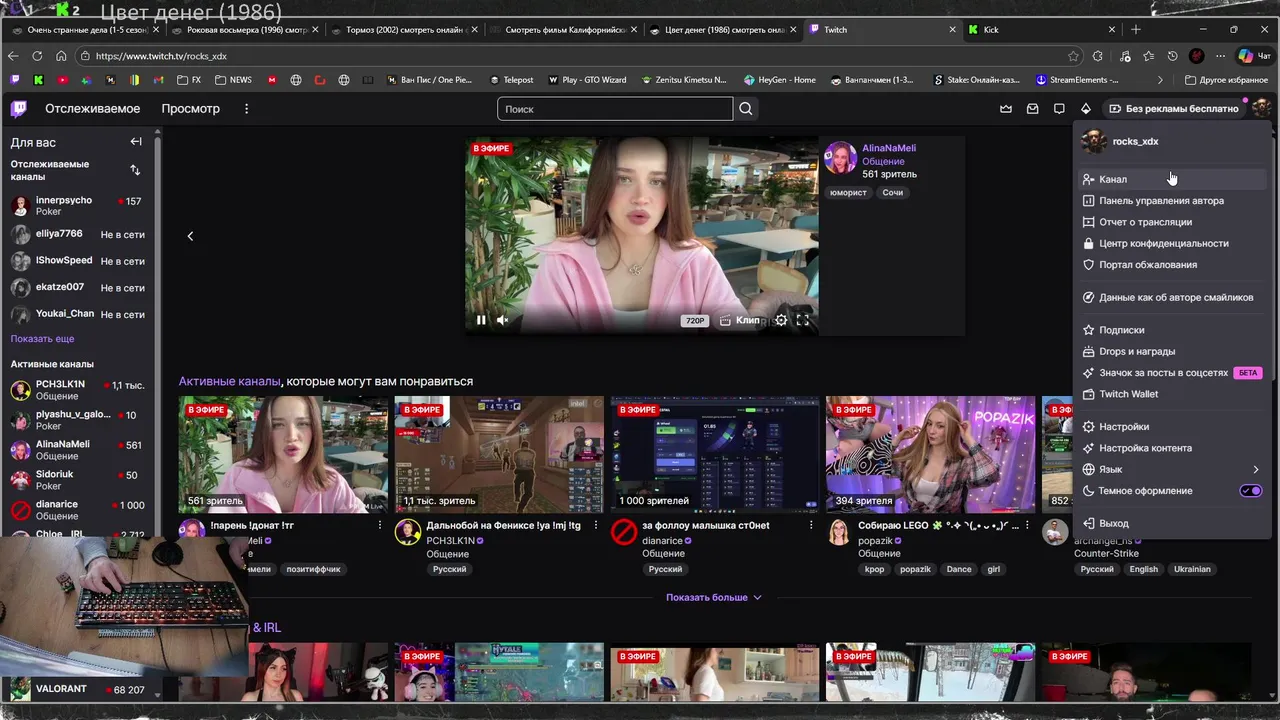Image resolution: width=1280 pixels, height=720 pixels.
Task: Open Copilot Чат button
Action: coord(1253,56)
